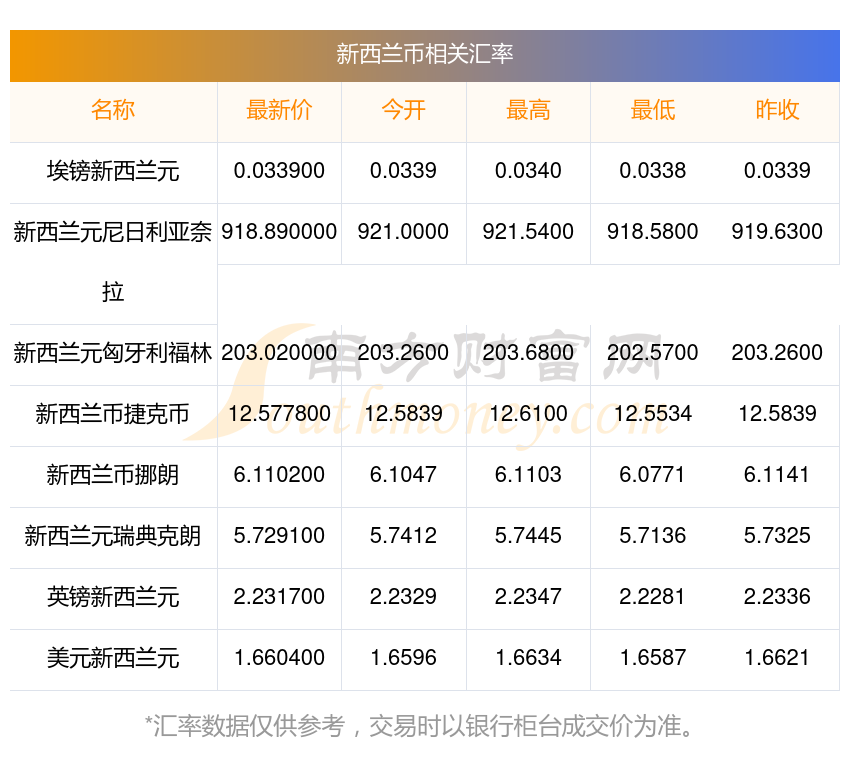
Task: Select the high value 203.6800
Action: (528, 352)
